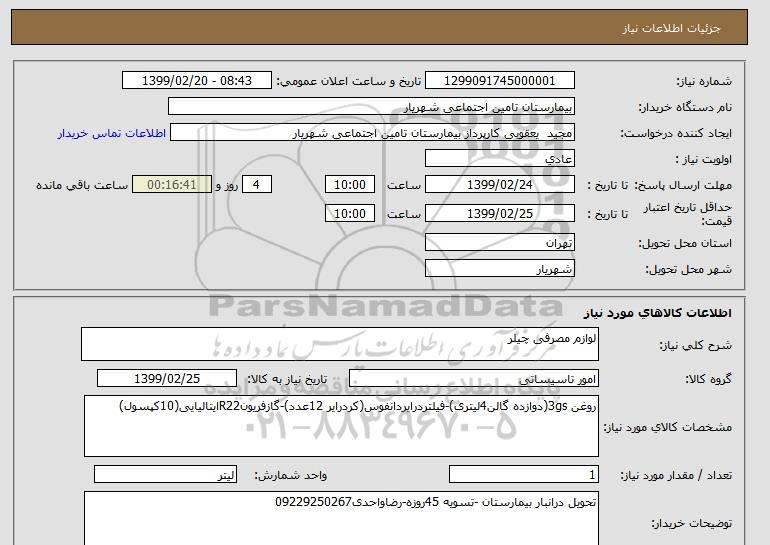
Task: Click the label نام دستگاه خریدار
Action: [685, 107]
